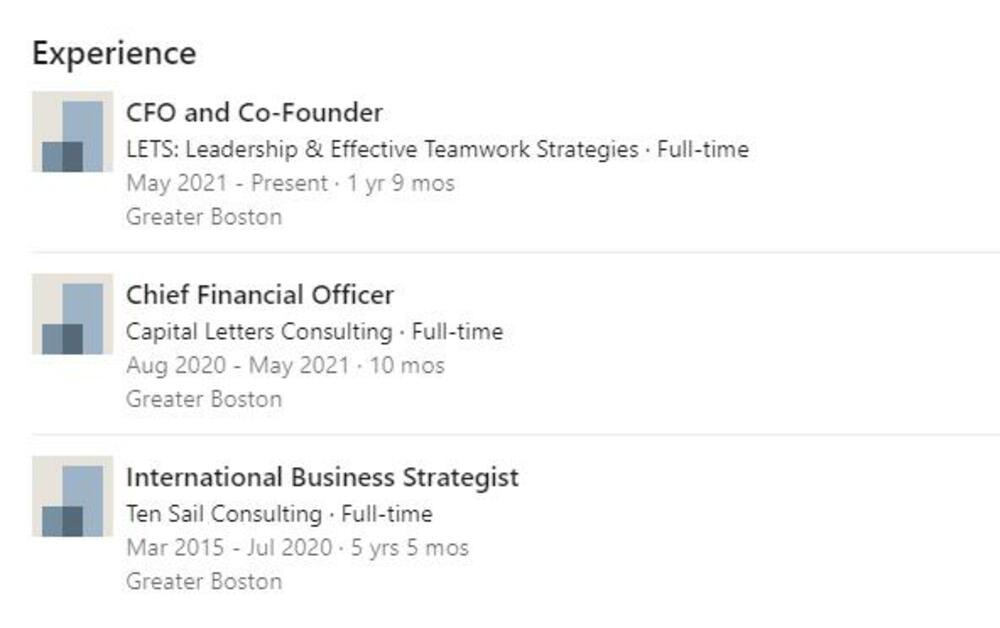The image size is (1000, 628).
Task: Click the Capital Letters Consulting logo icon
Action: 72,314
